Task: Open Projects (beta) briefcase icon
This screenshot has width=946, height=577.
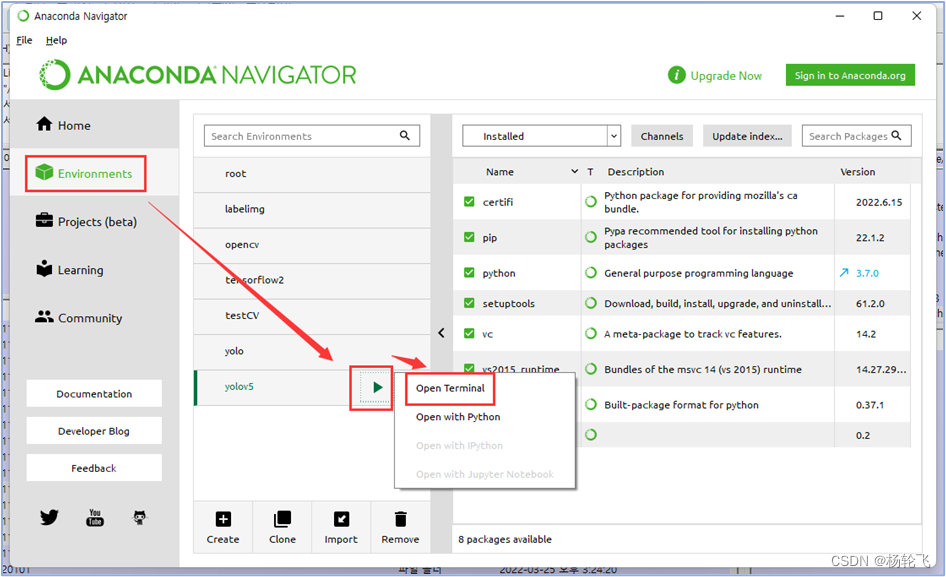Action: click(x=44, y=220)
